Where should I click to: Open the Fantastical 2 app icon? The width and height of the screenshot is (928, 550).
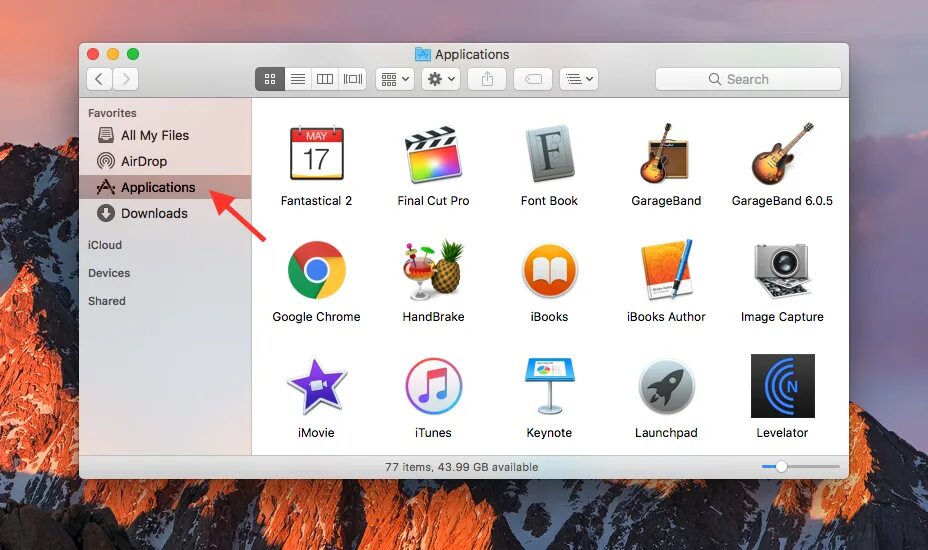coord(317,153)
